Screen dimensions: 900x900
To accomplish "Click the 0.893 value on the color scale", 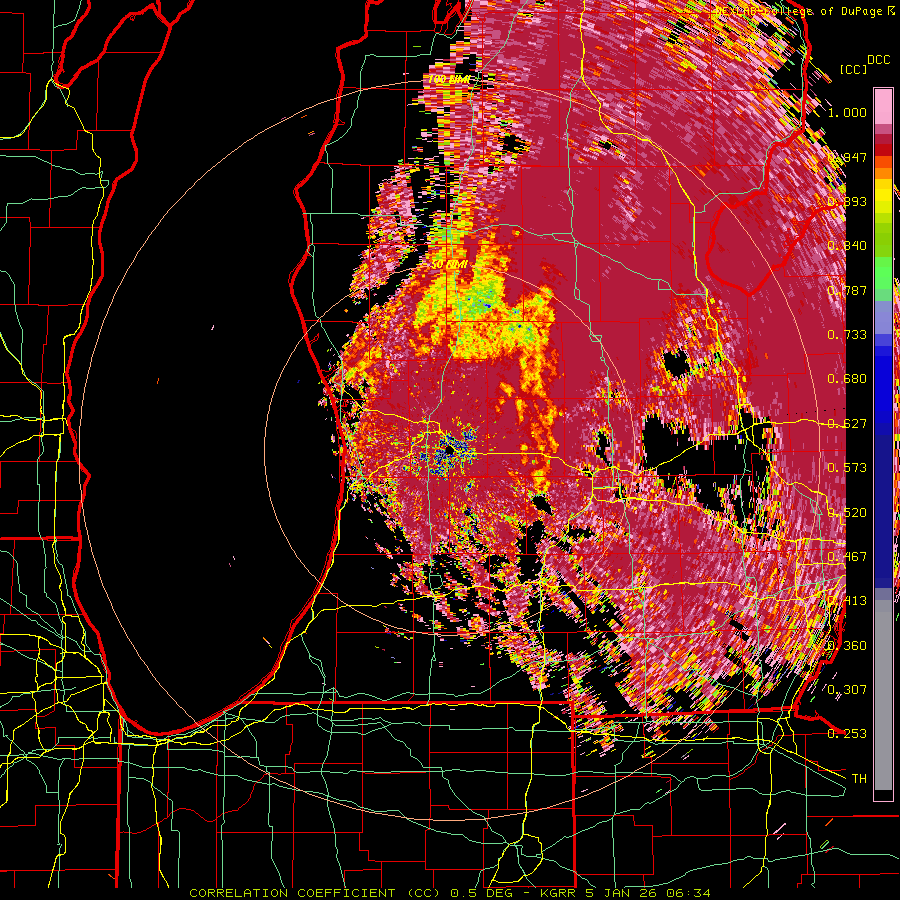I will [847, 201].
